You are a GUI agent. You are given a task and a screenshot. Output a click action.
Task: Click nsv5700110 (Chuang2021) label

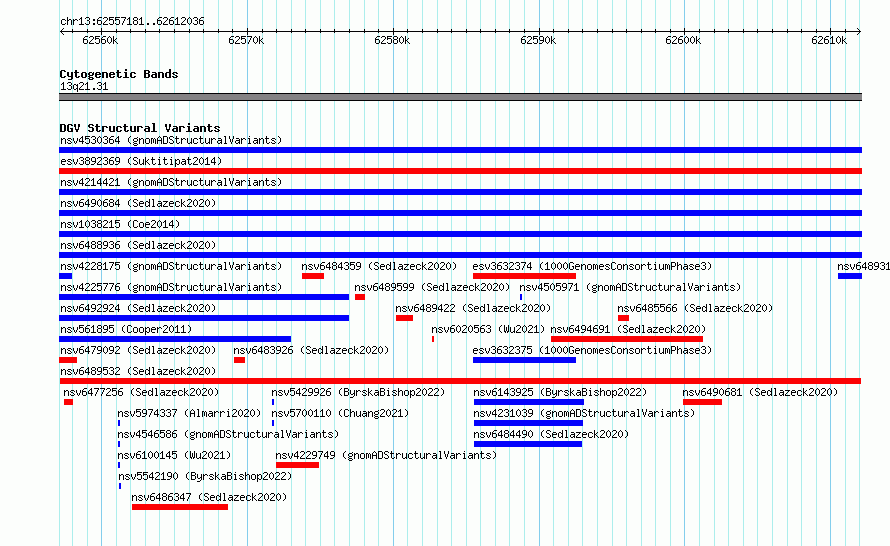340,413
